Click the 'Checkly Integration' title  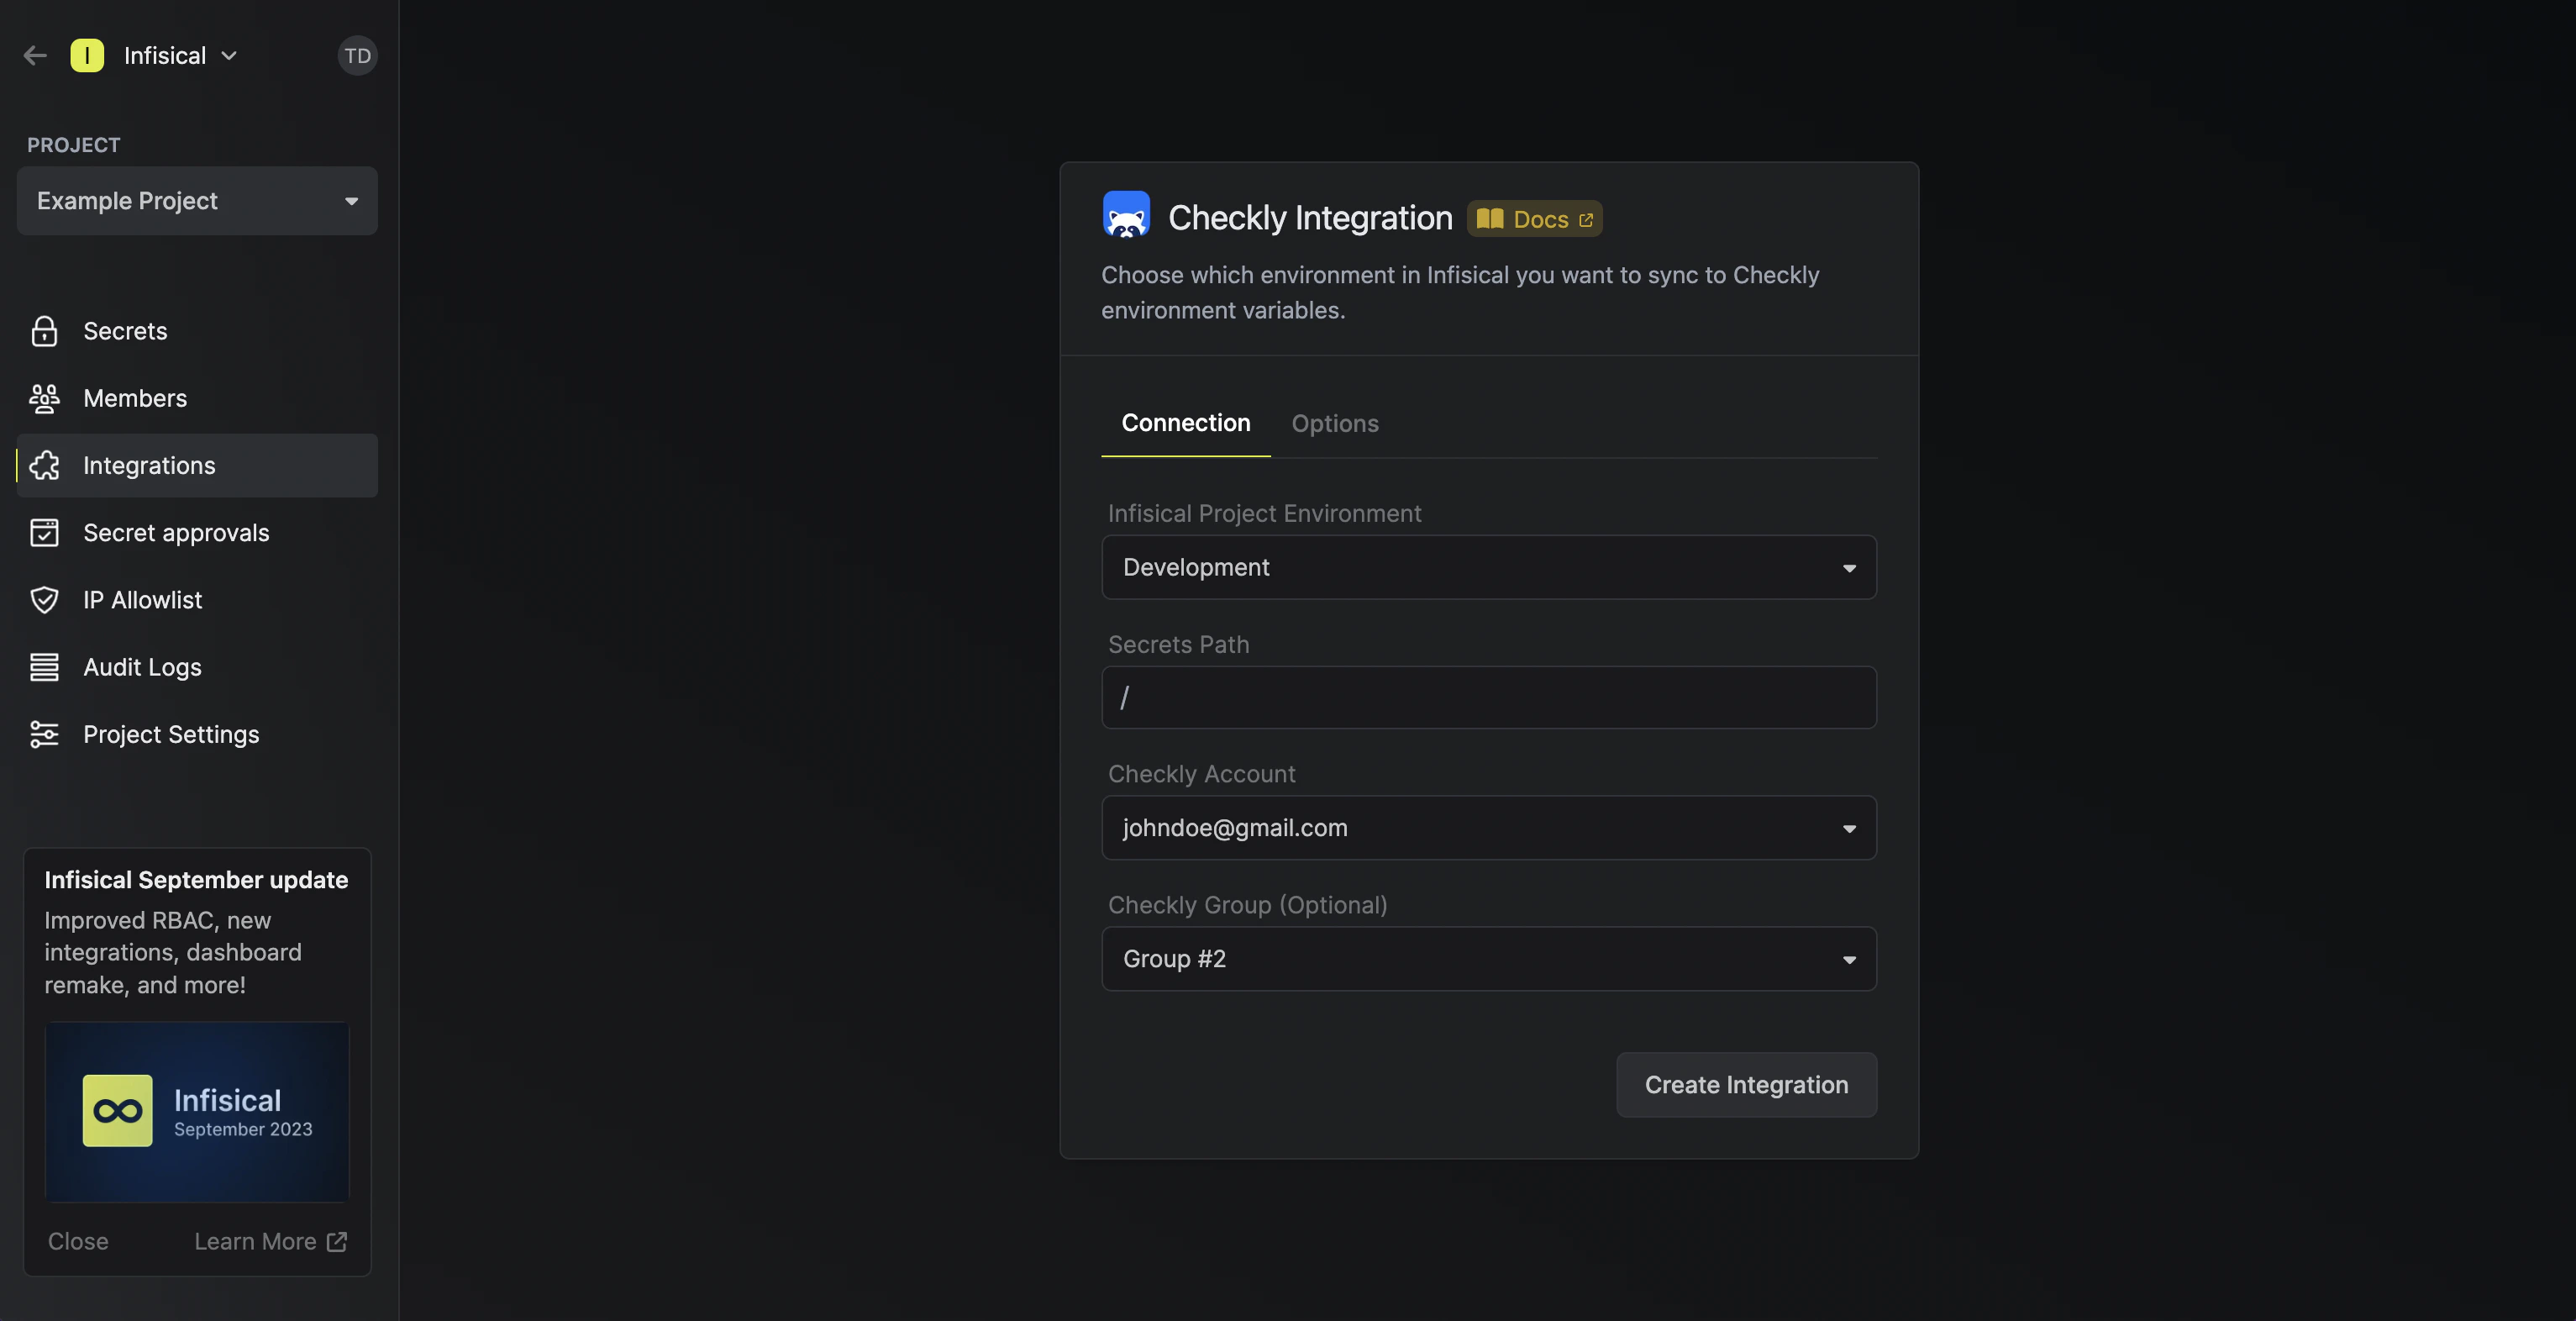click(1310, 218)
